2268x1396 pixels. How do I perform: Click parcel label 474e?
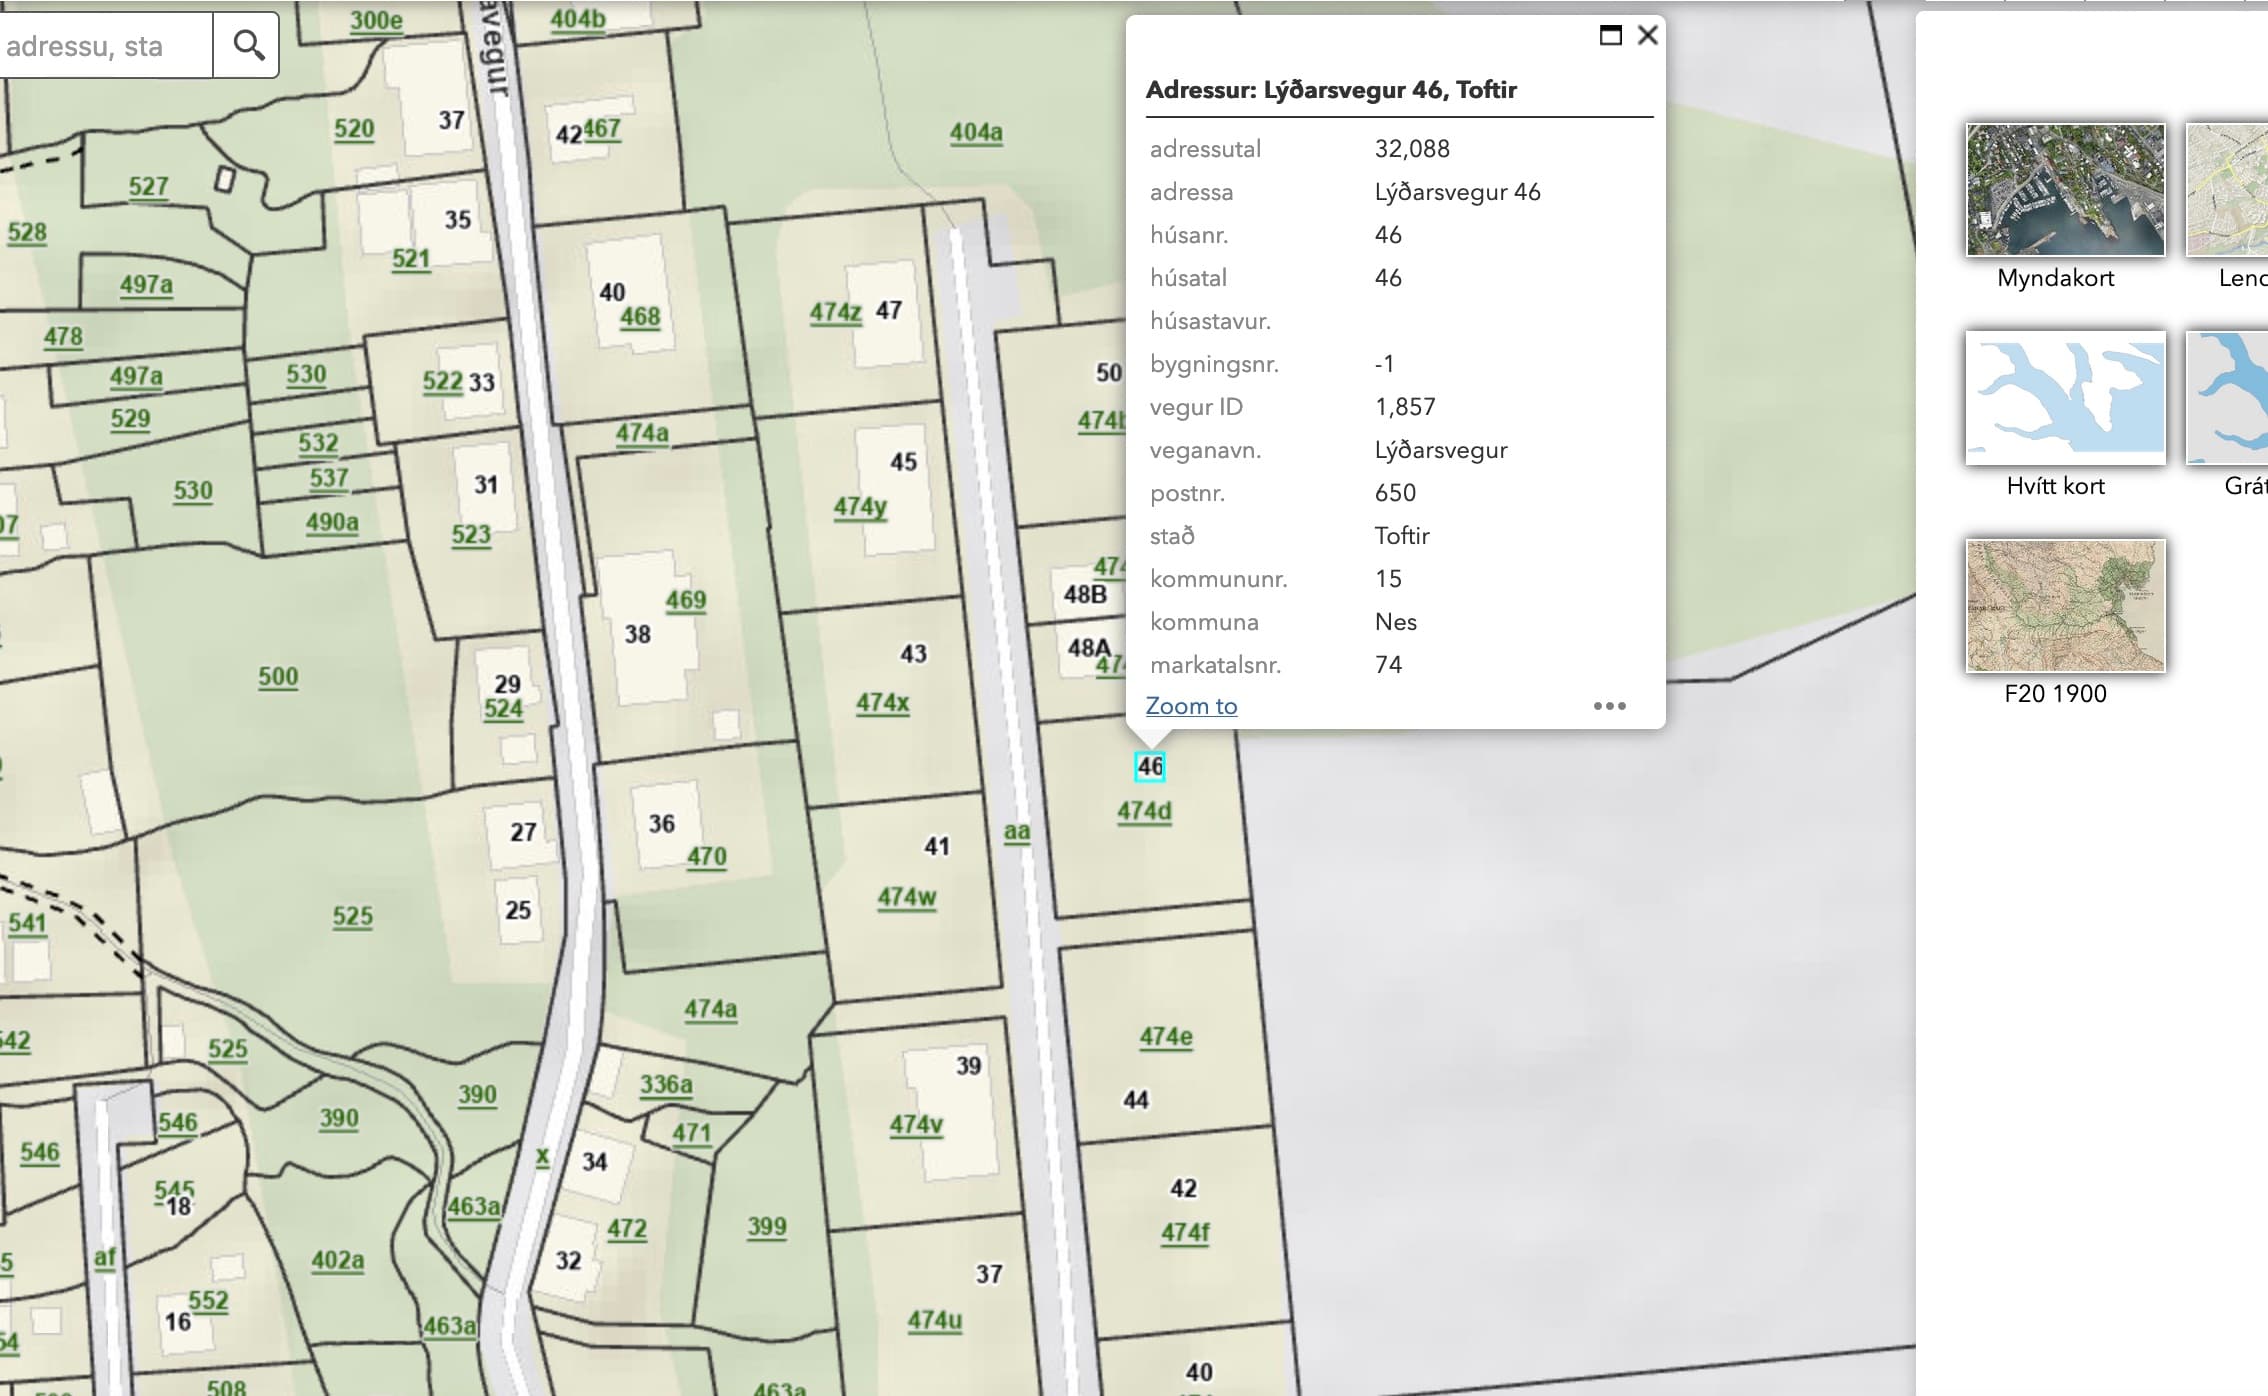pyautogui.click(x=1166, y=1037)
